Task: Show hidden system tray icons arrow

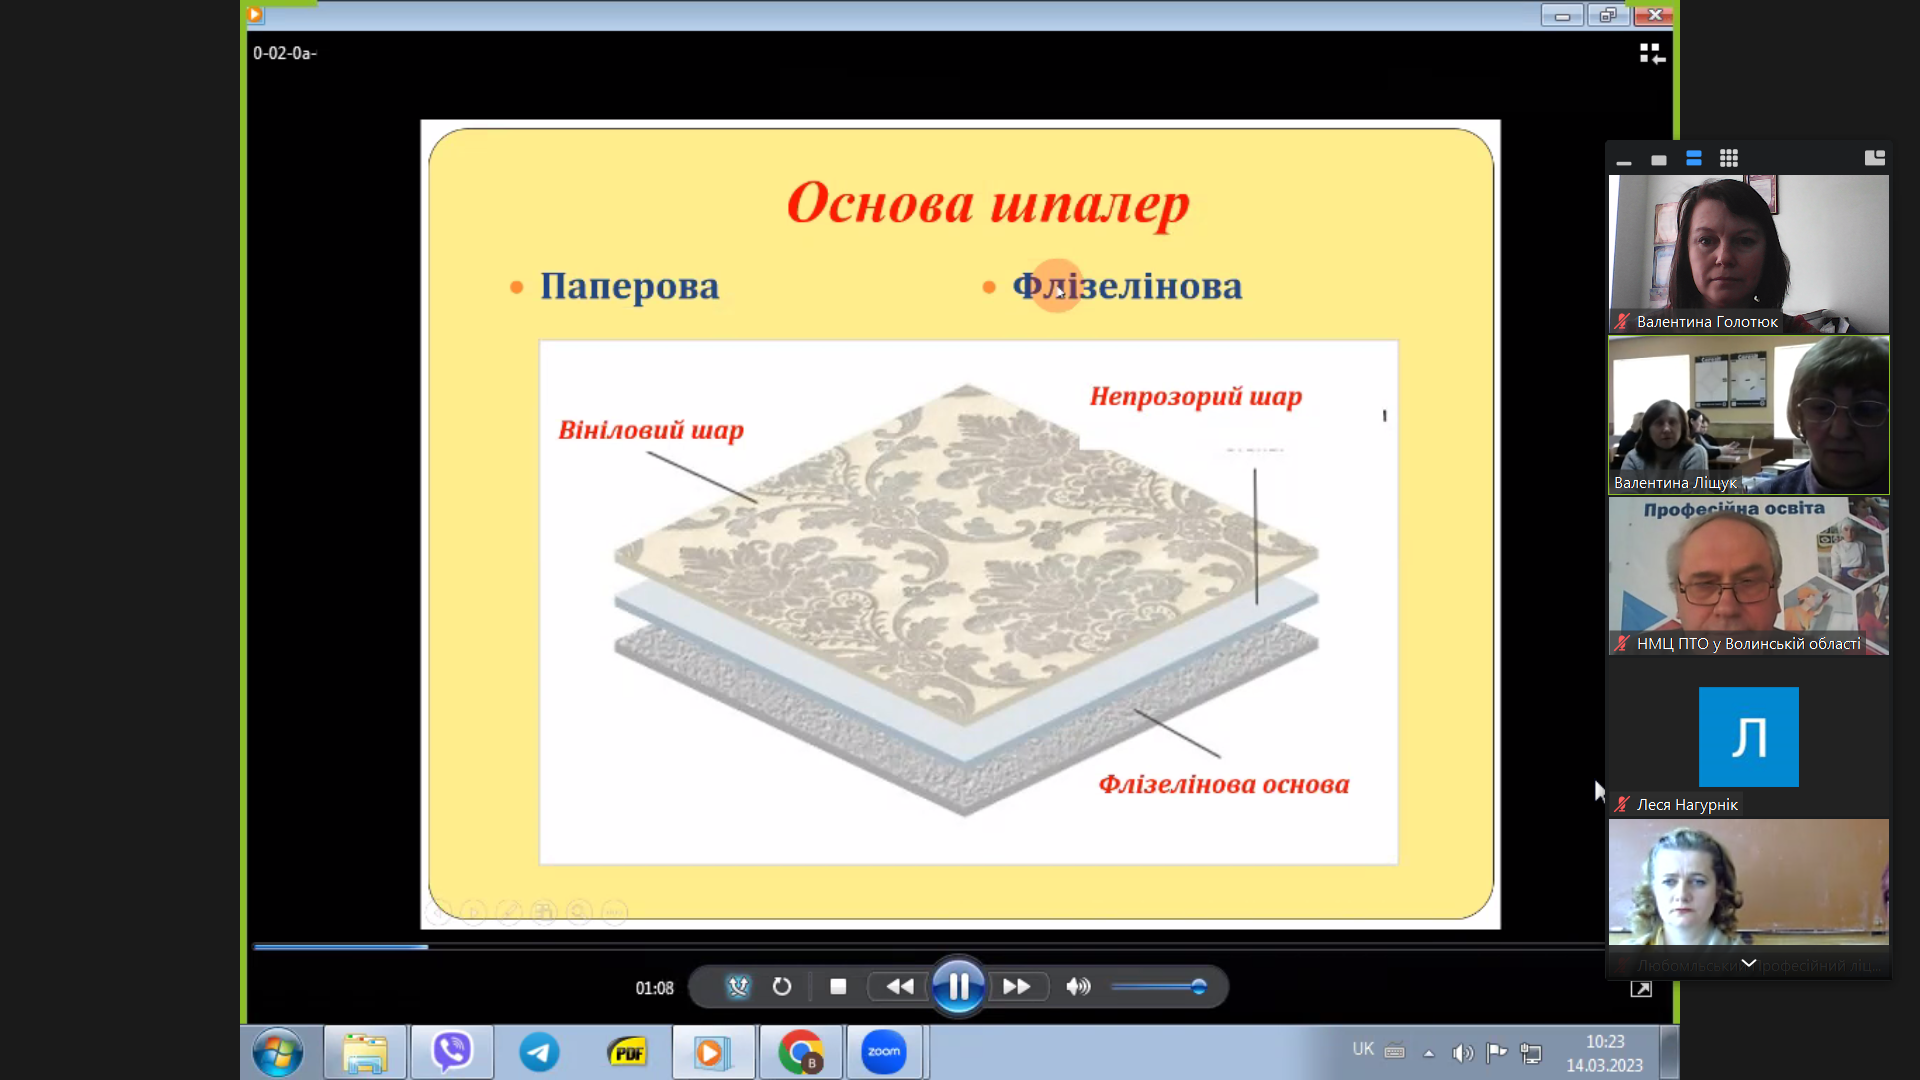Action: click(1429, 1052)
